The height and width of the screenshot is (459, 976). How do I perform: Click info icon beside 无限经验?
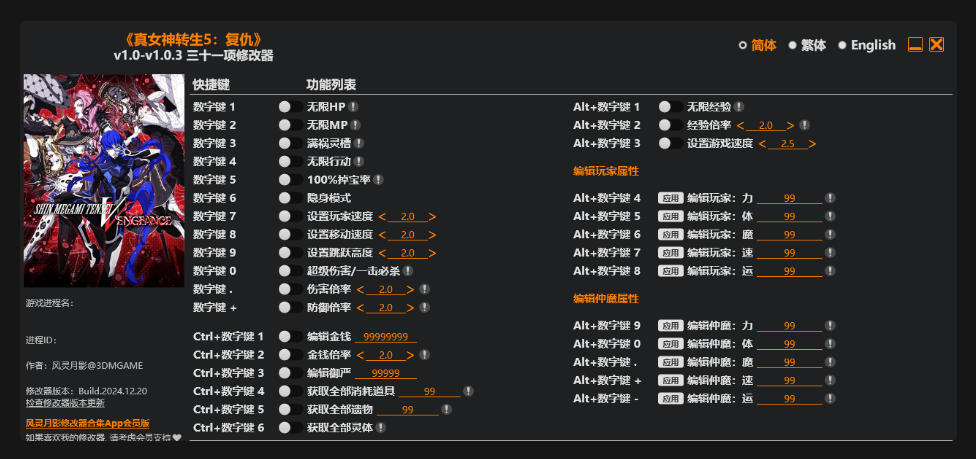(x=739, y=106)
